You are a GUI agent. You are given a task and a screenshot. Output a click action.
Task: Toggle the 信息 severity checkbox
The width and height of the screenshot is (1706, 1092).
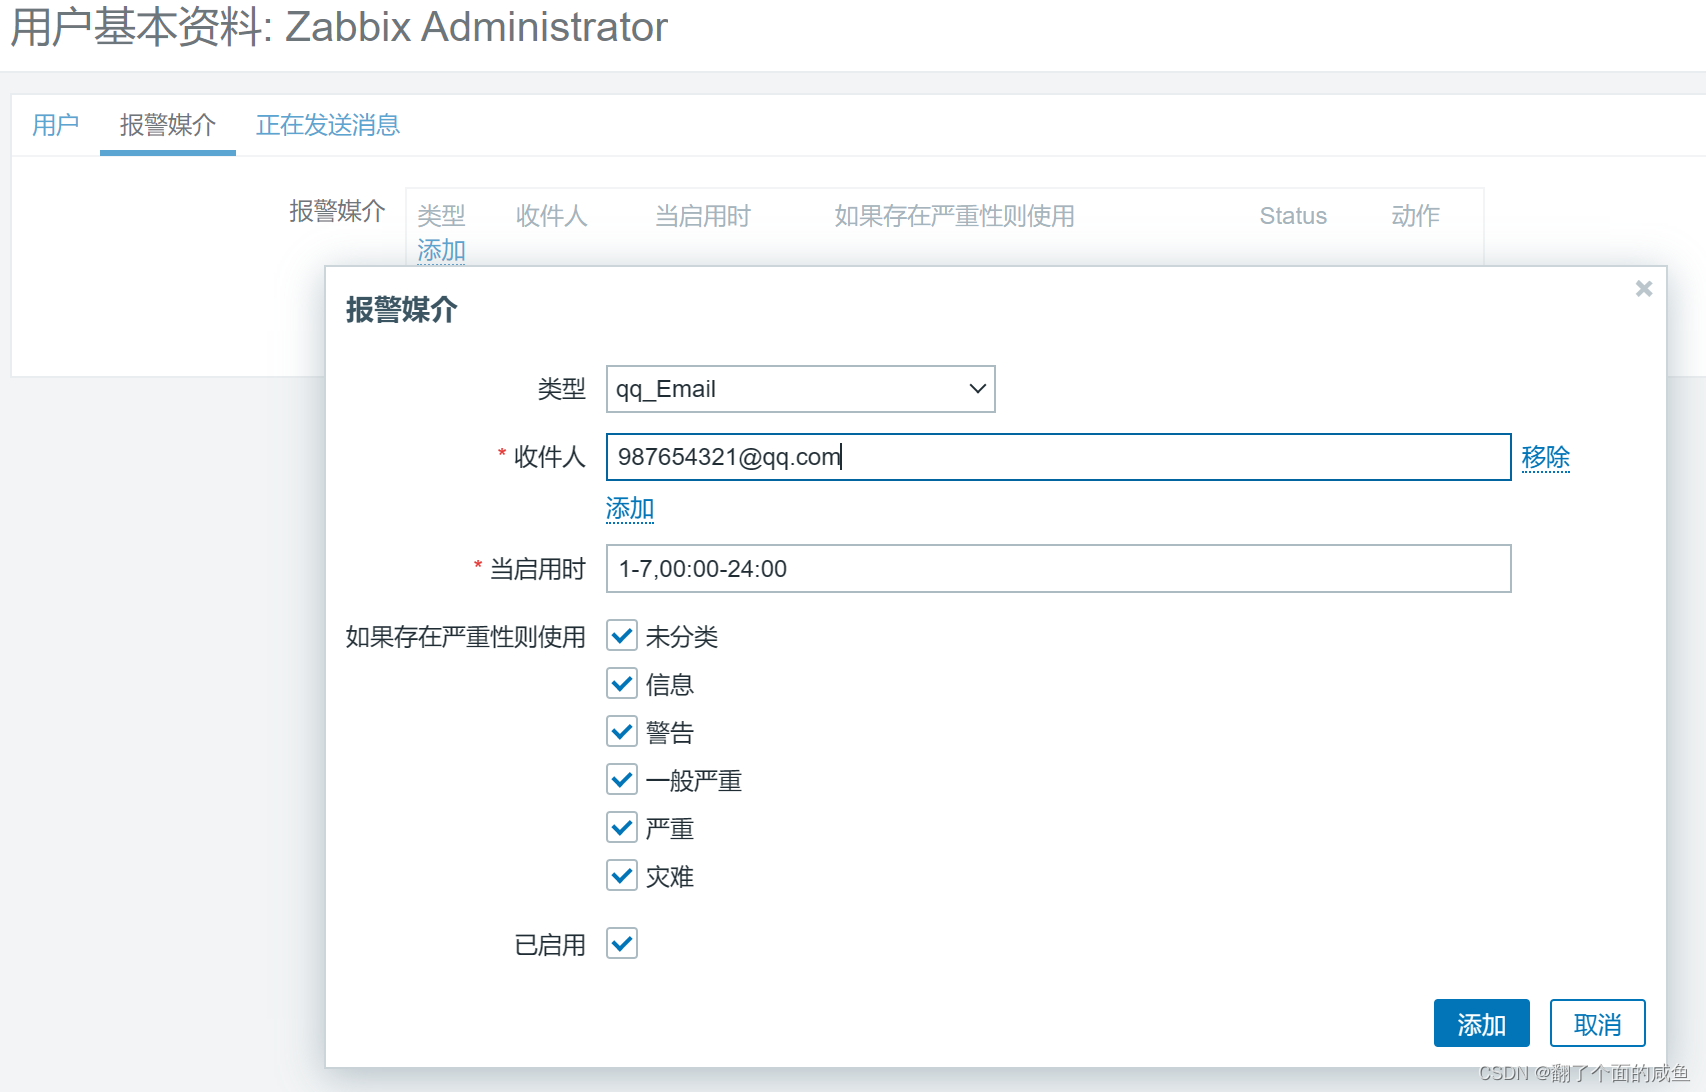pos(622,684)
